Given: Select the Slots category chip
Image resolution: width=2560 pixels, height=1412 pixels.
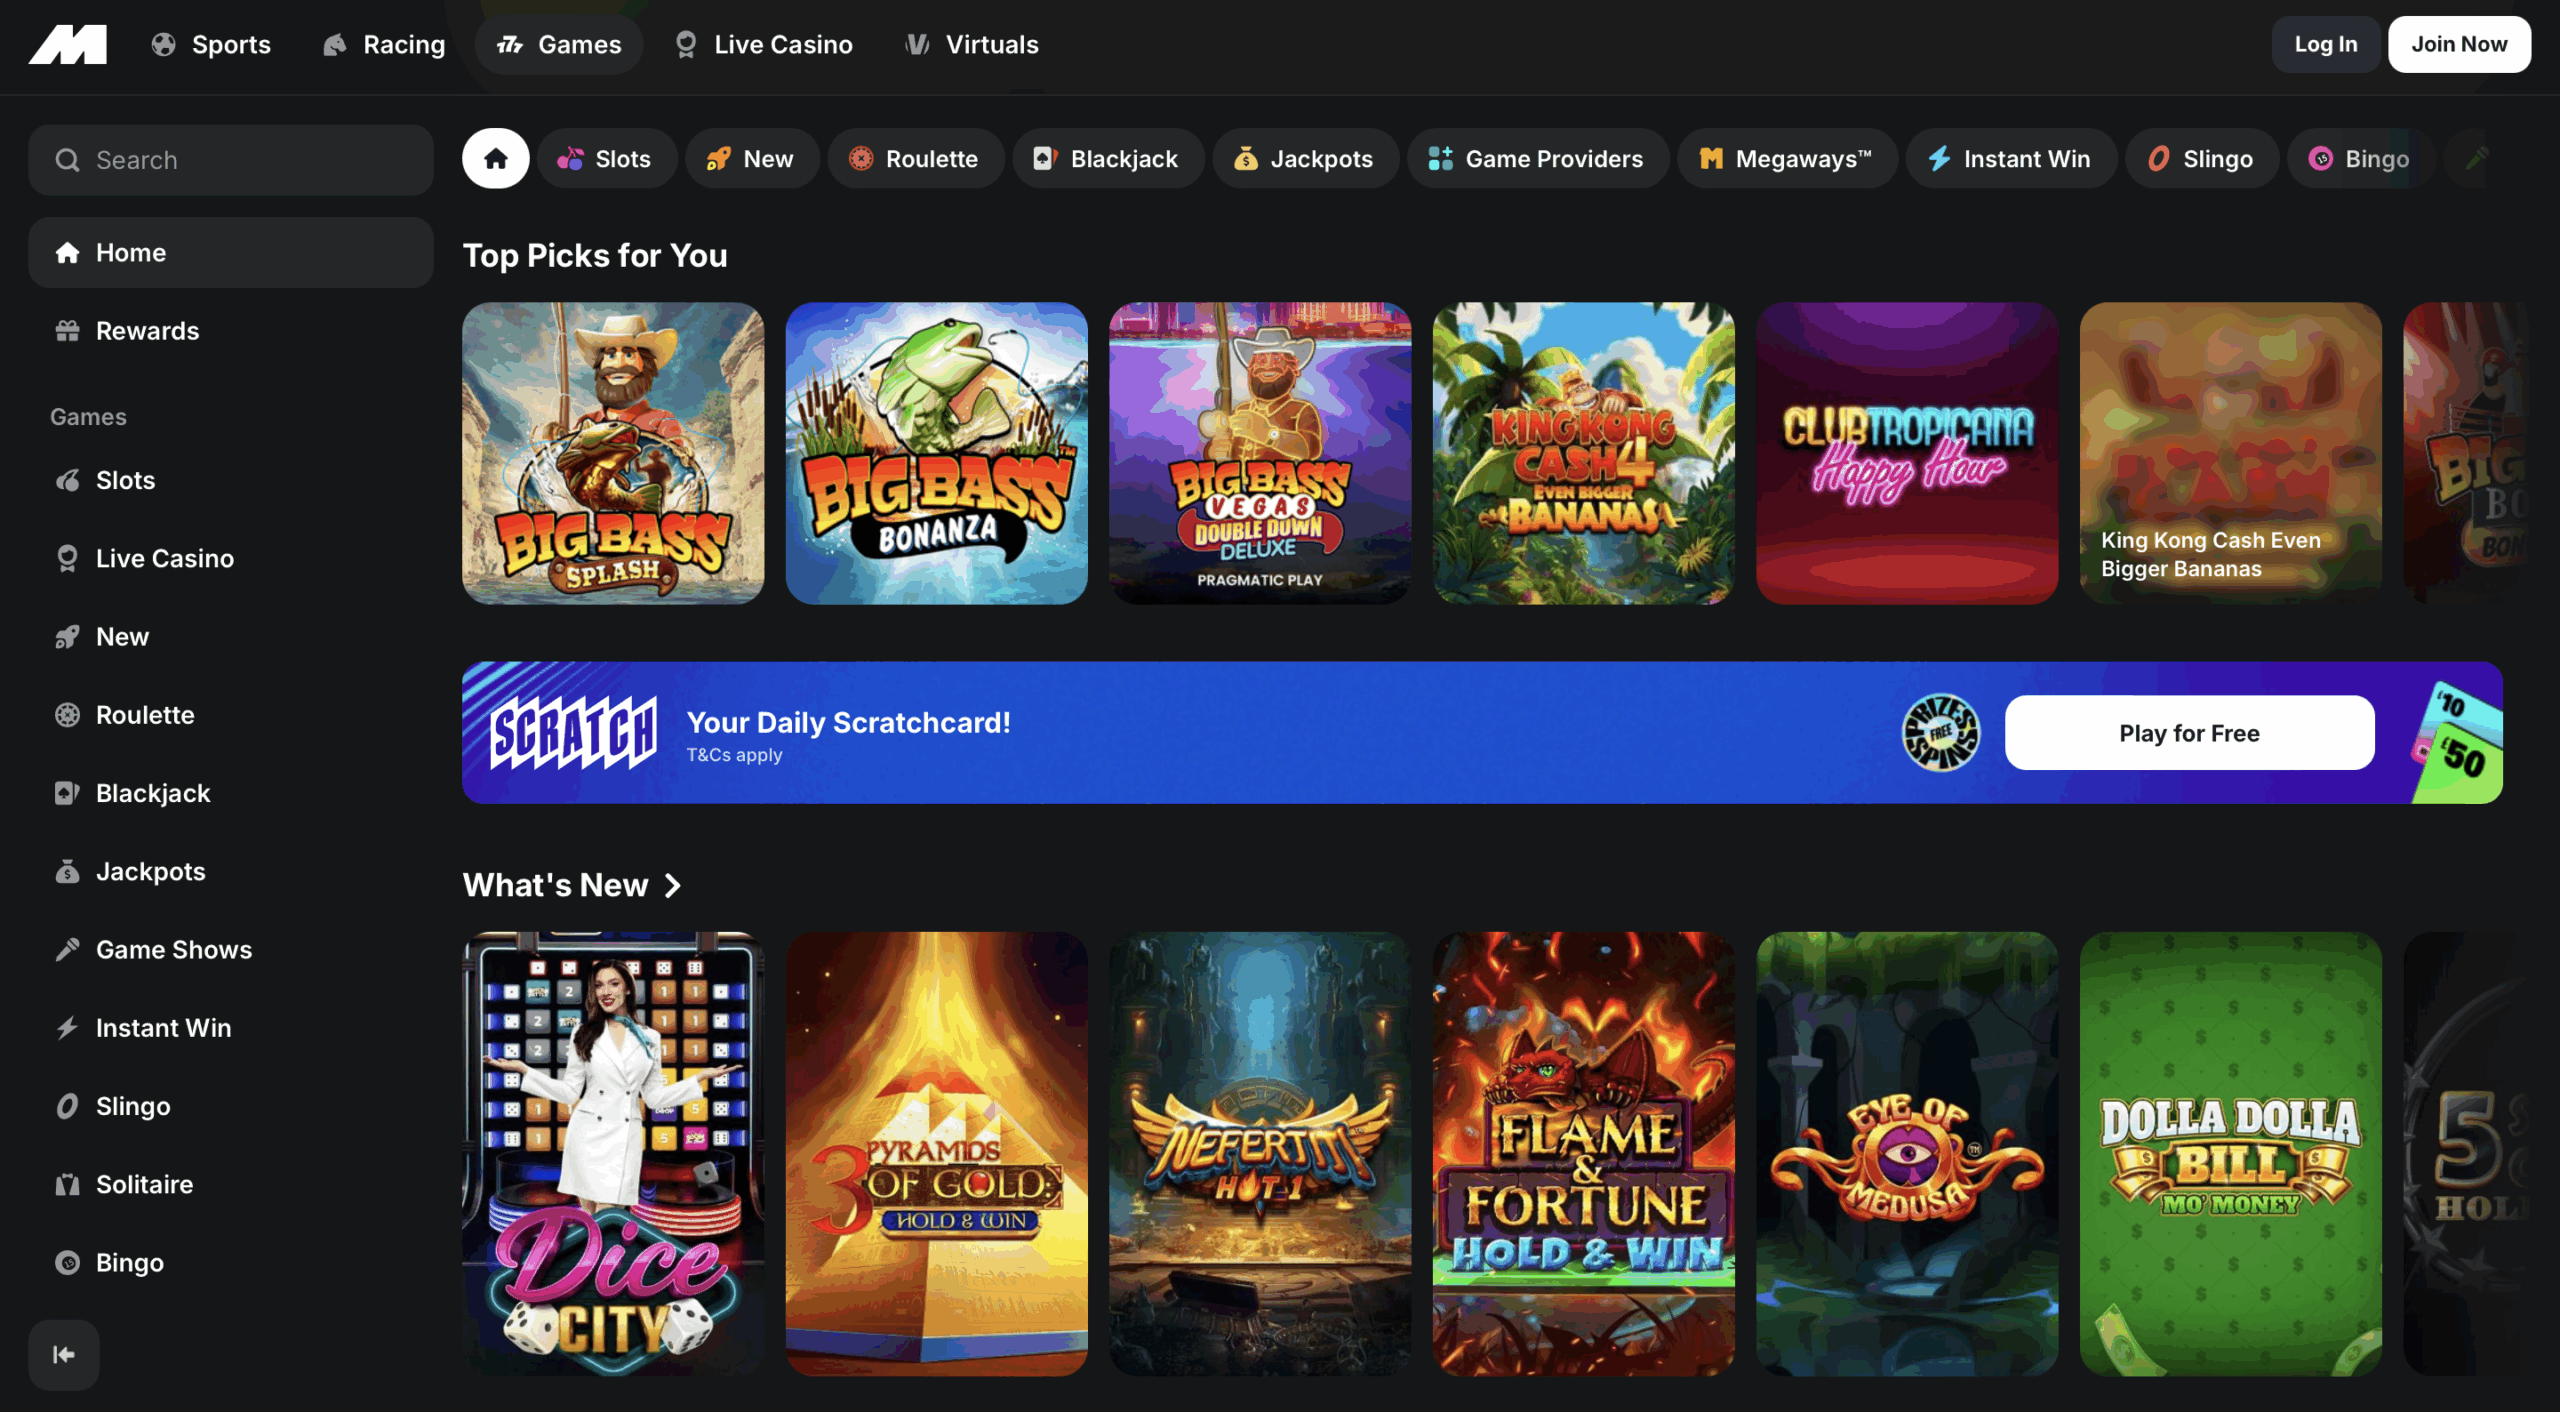Looking at the screenshot, I should click(605, 158).
